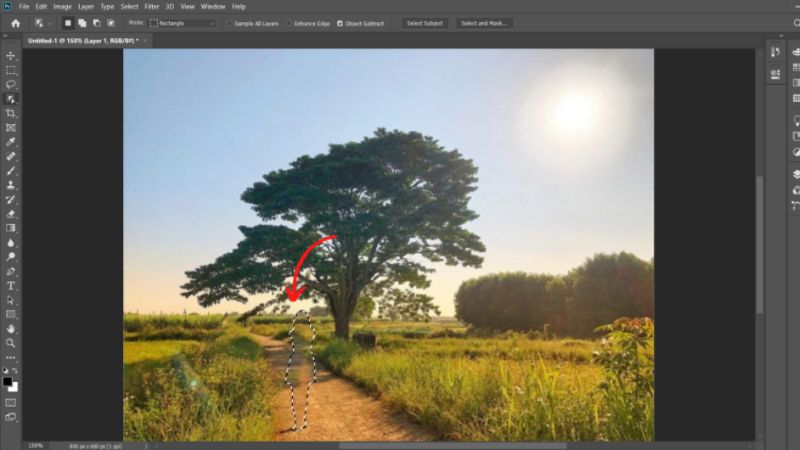
Task: Select the Rectangle shape tool
Action: pos(11,314)
